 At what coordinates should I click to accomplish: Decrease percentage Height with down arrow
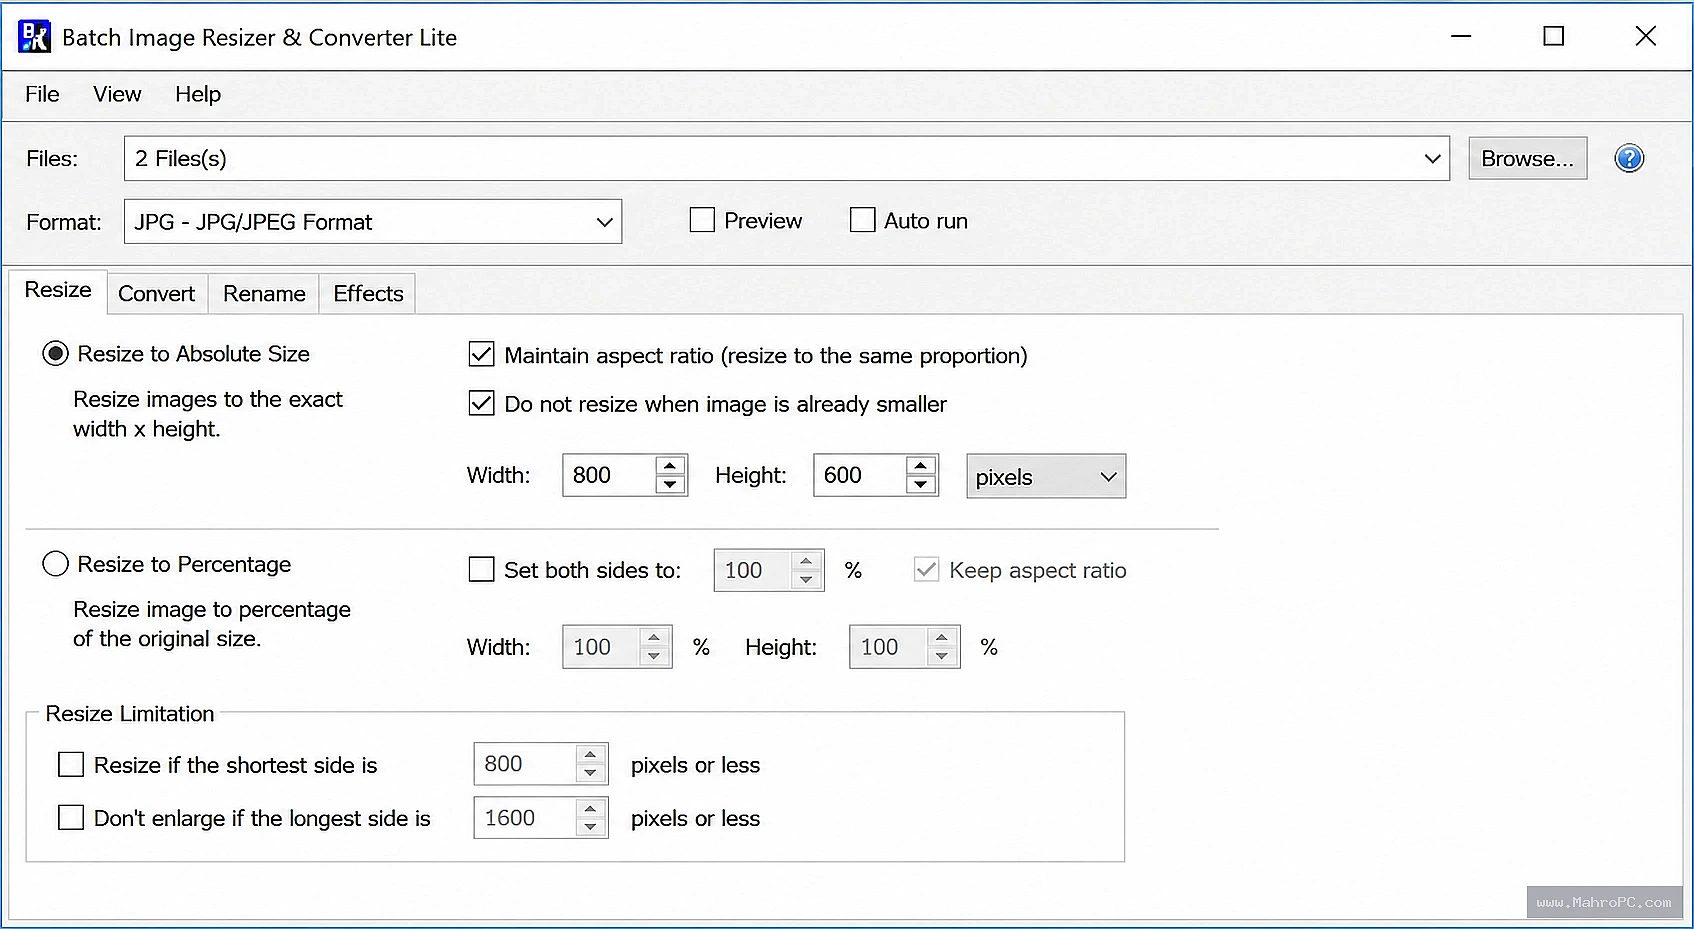942,657
